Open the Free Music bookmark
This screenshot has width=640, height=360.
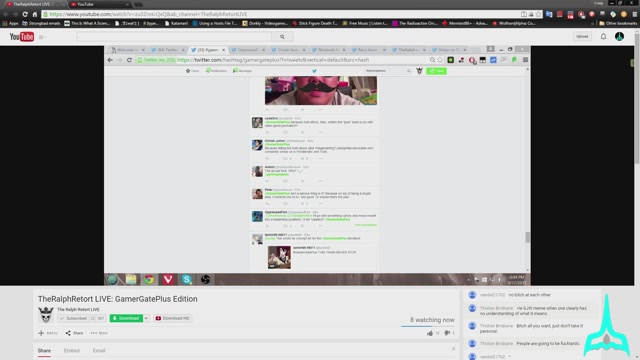[x=365, y=24]
